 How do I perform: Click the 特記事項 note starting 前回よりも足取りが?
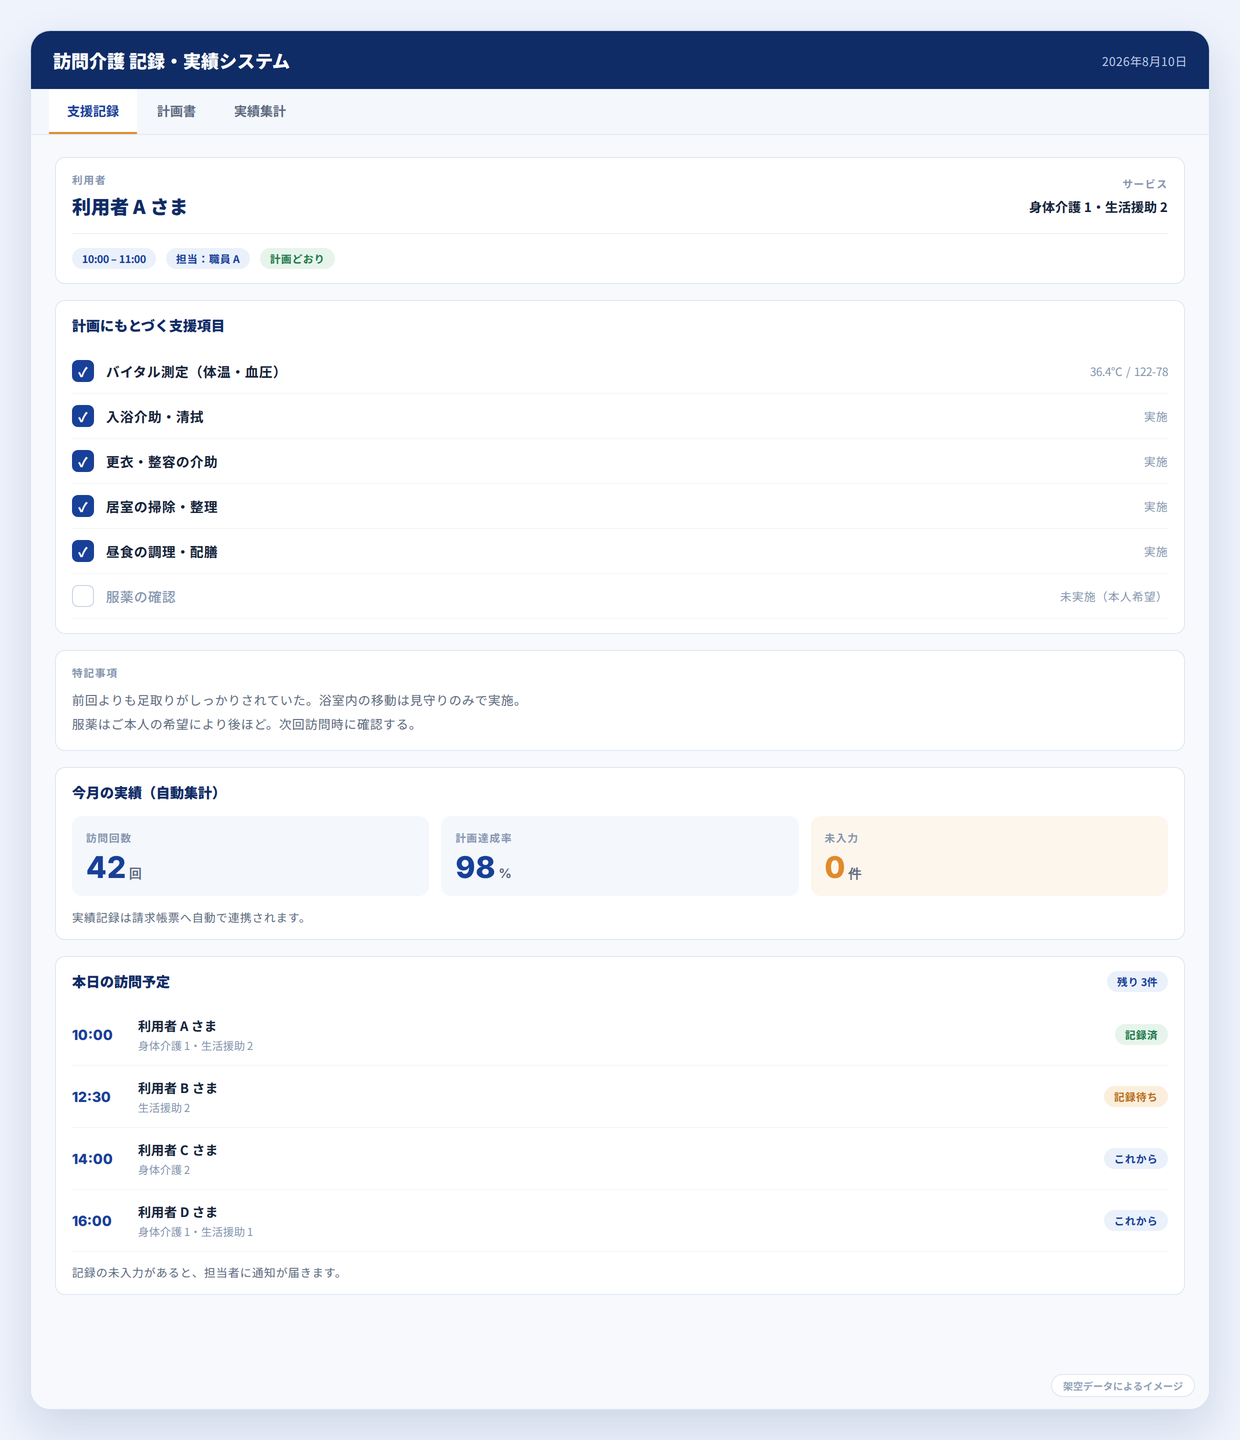(297, 700)
